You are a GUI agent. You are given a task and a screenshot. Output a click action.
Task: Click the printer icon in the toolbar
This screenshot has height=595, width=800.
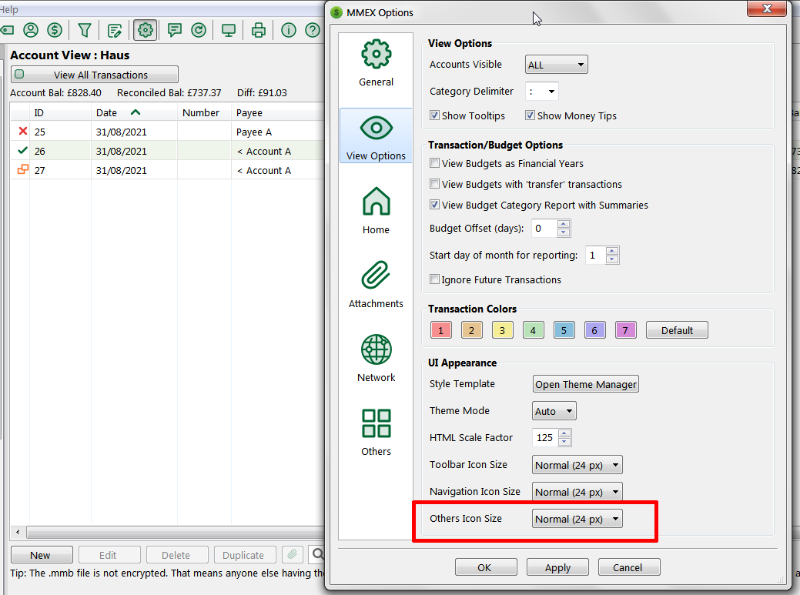(x=259, y=30)
